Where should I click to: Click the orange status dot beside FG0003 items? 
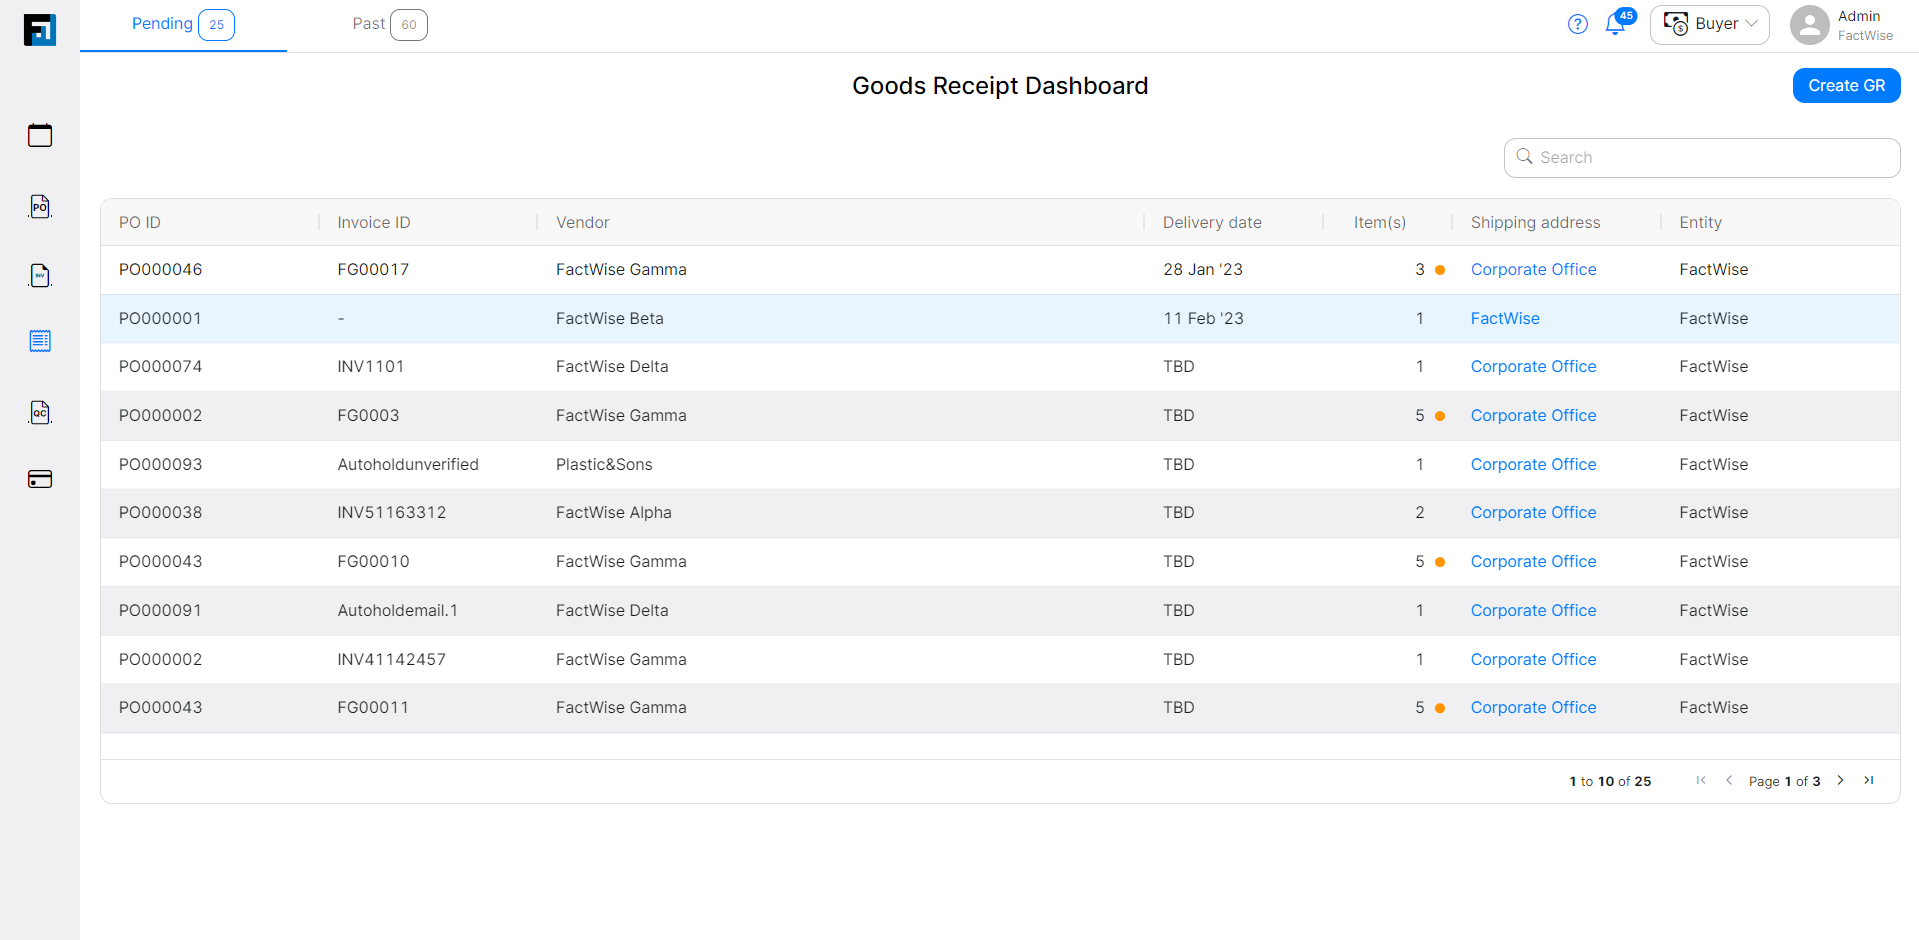coord(1440,415)
